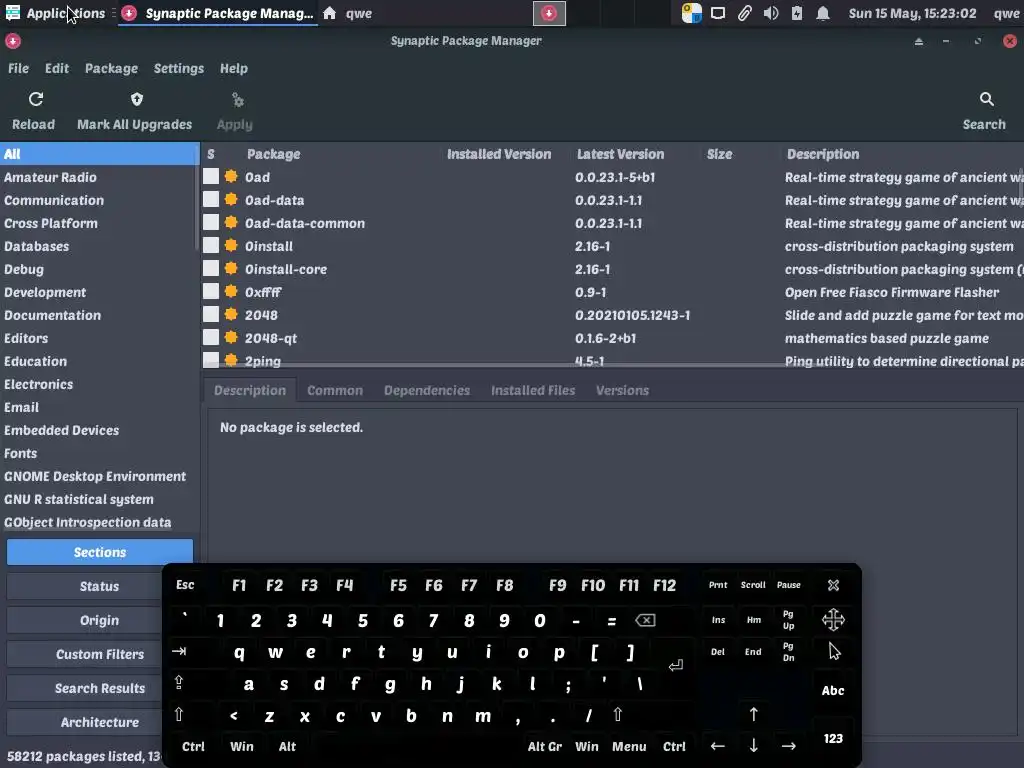The width and height of the screenshot is (1024, 768).
Task: Toggle the status checkbox for 0install-core
Action: pyautogui.click(x=211, y=268)
